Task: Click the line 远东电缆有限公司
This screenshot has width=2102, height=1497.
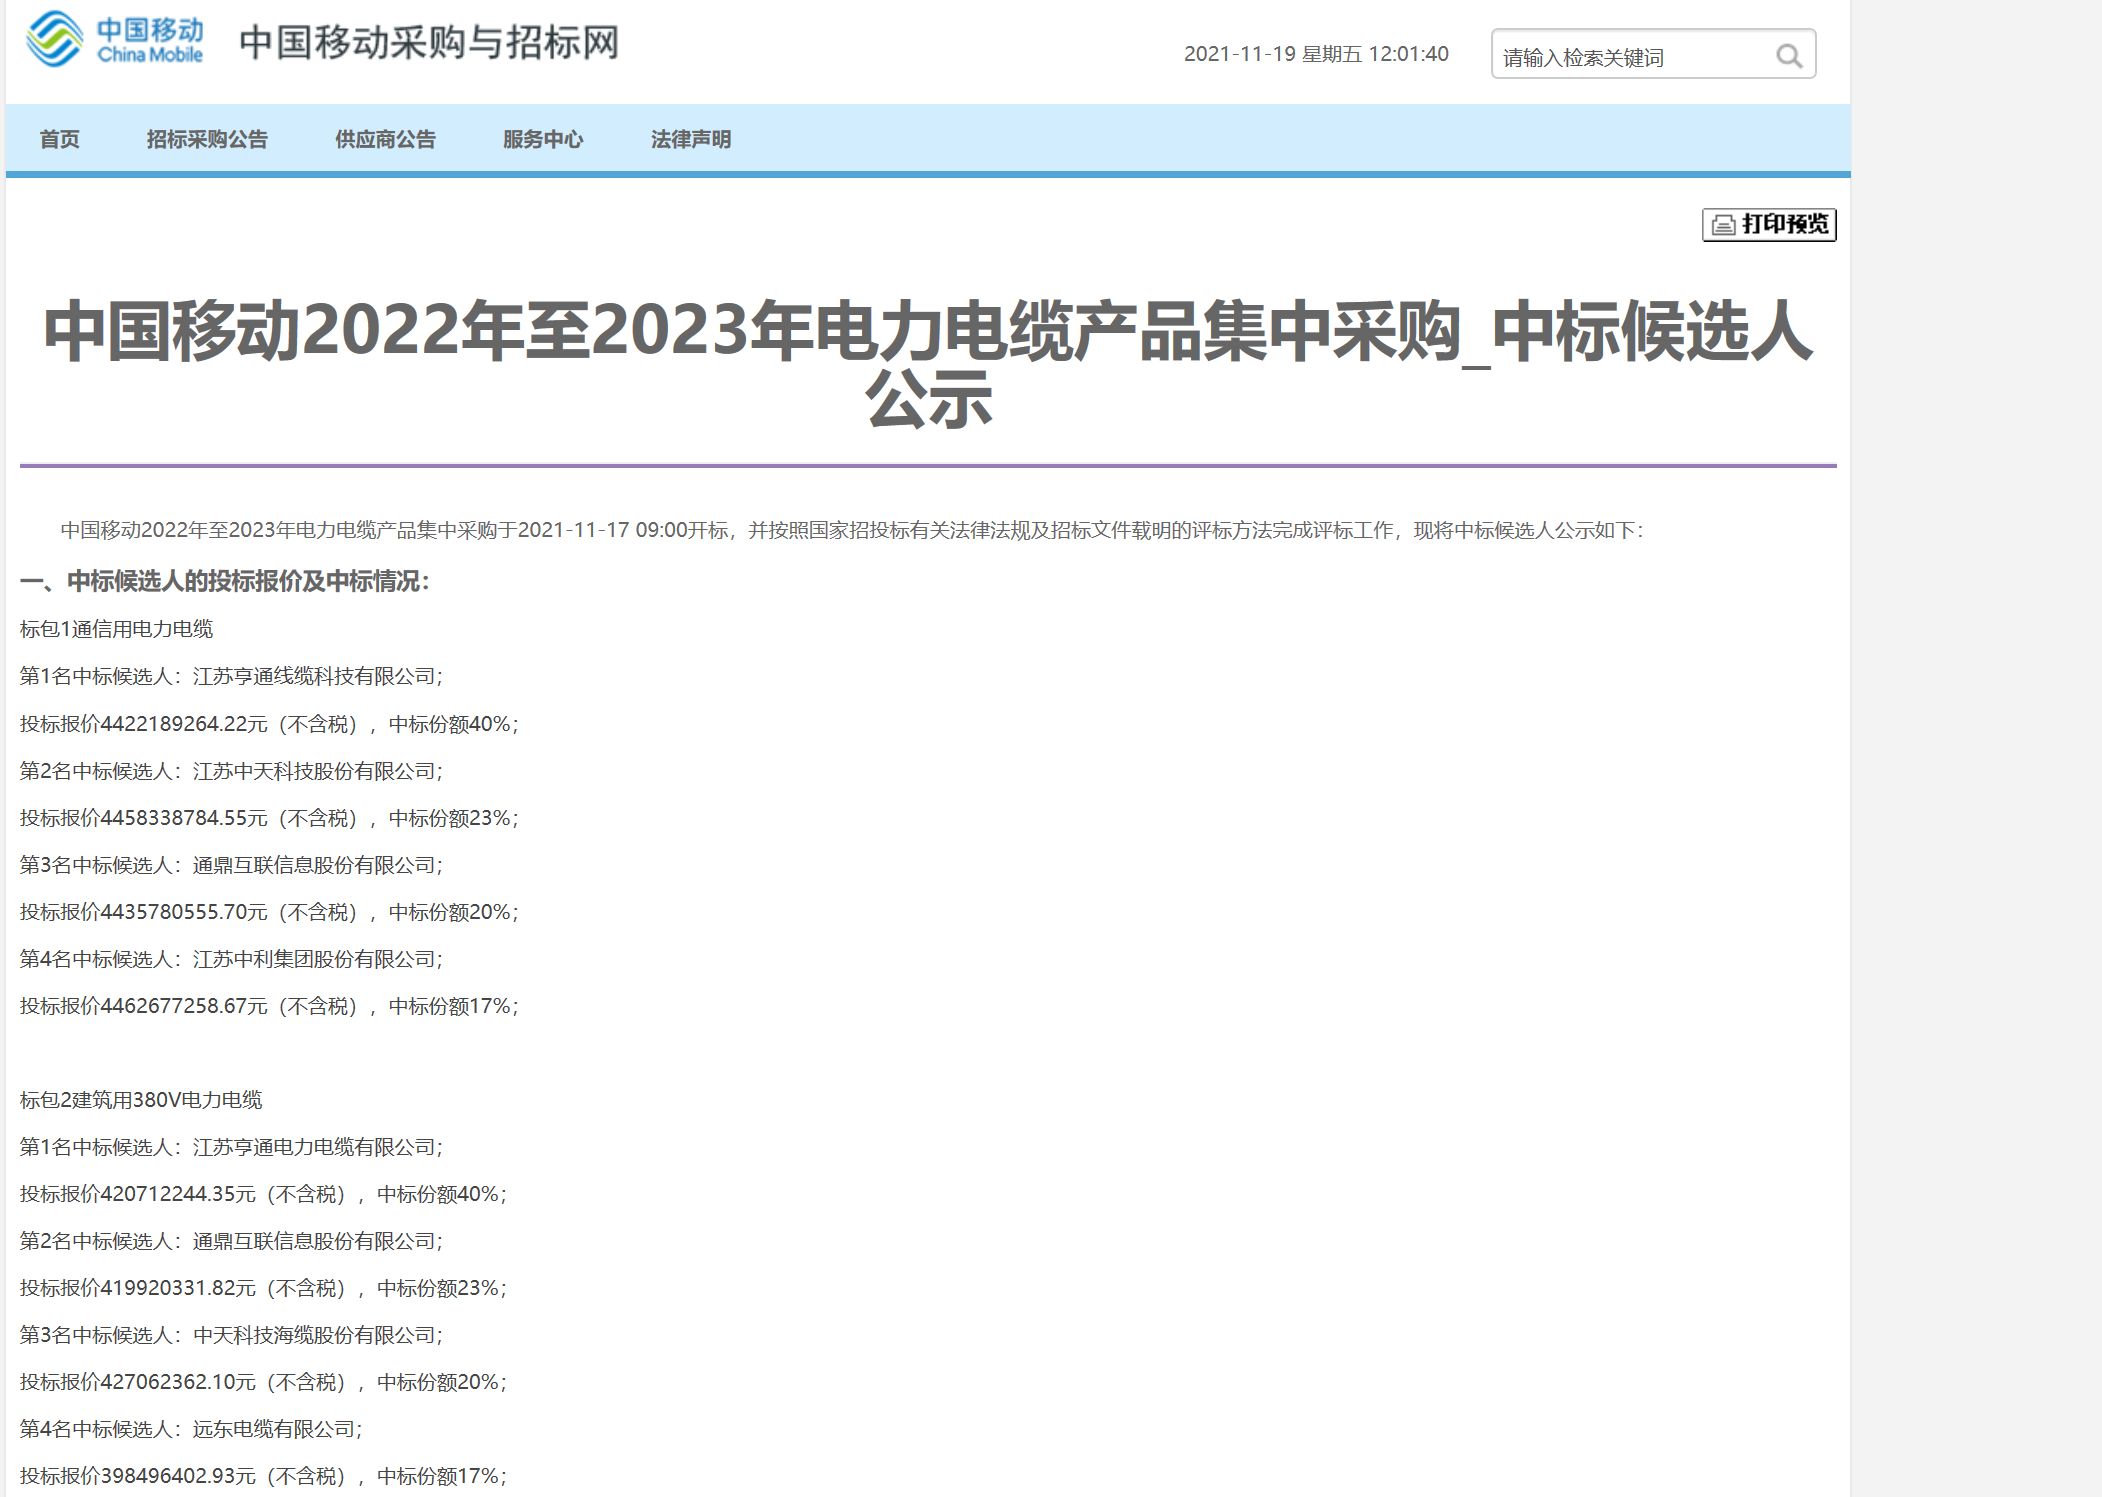Action: click(x=192, y=1429)
